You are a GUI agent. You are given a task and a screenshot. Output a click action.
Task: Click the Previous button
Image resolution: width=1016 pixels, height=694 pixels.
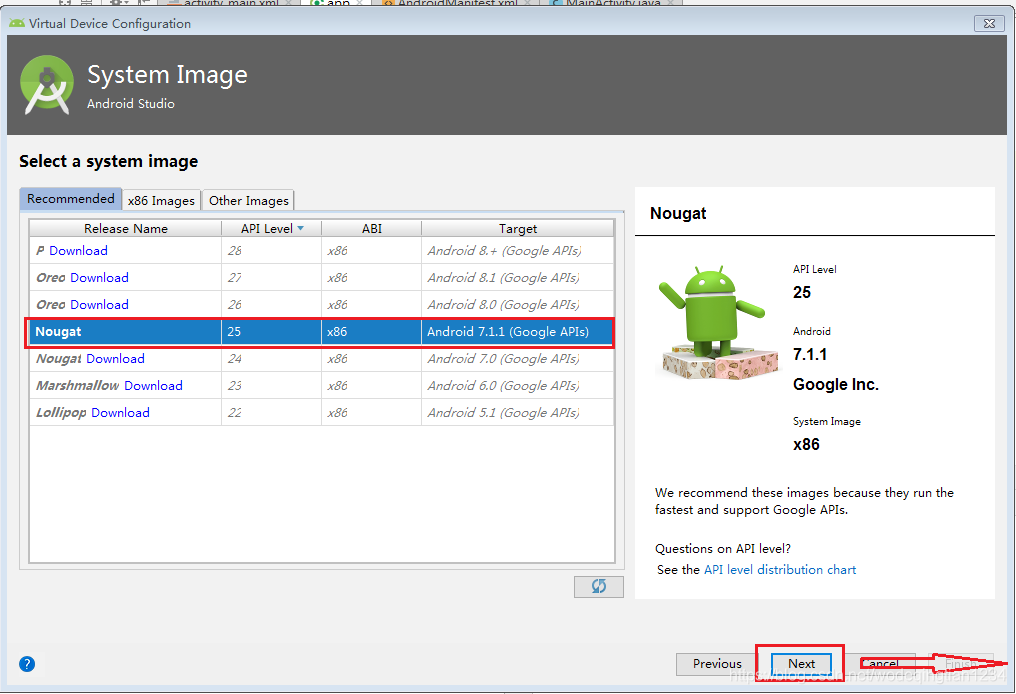point(717,664)
